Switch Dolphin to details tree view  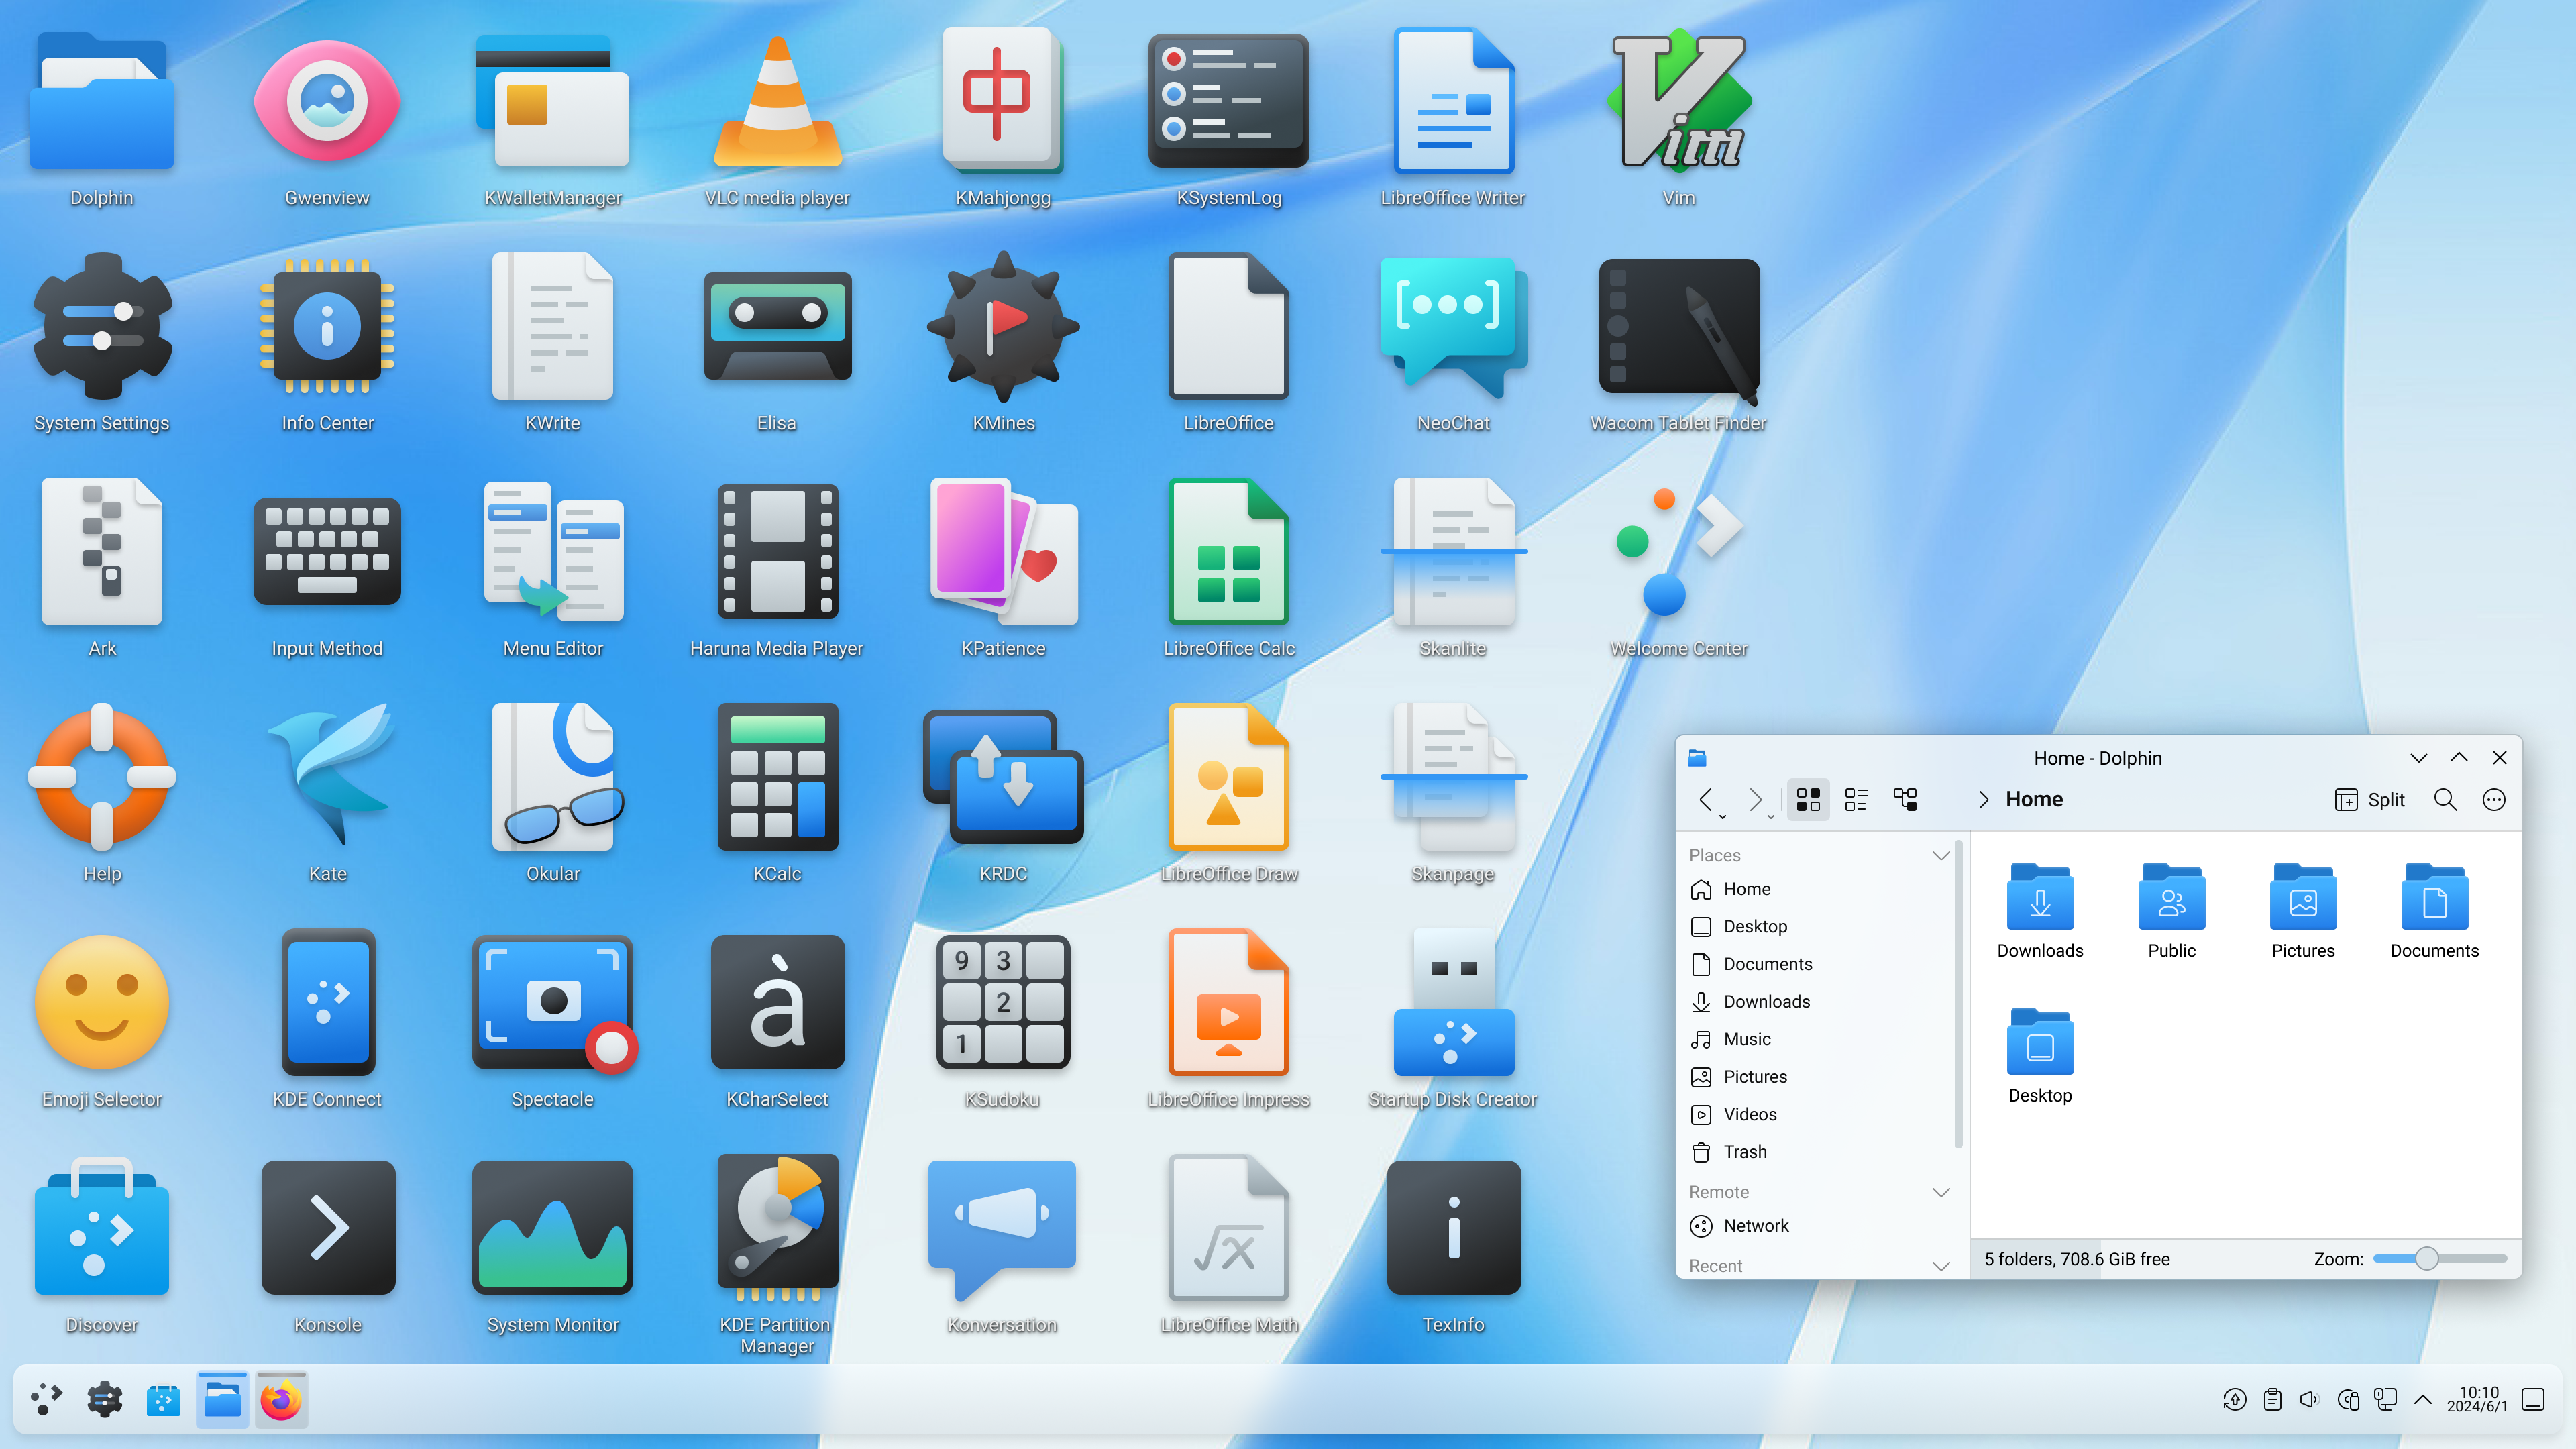point(1905,799)
